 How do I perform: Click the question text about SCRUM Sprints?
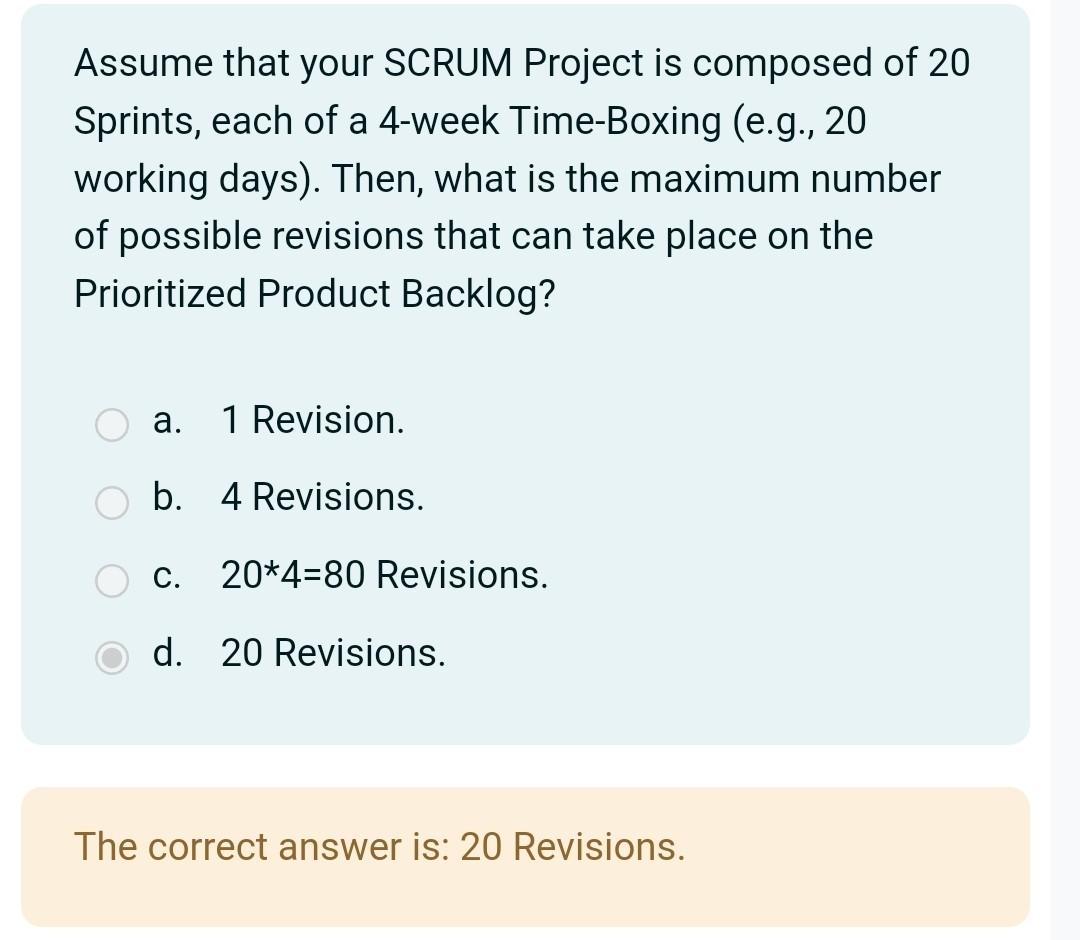point(520,180)
